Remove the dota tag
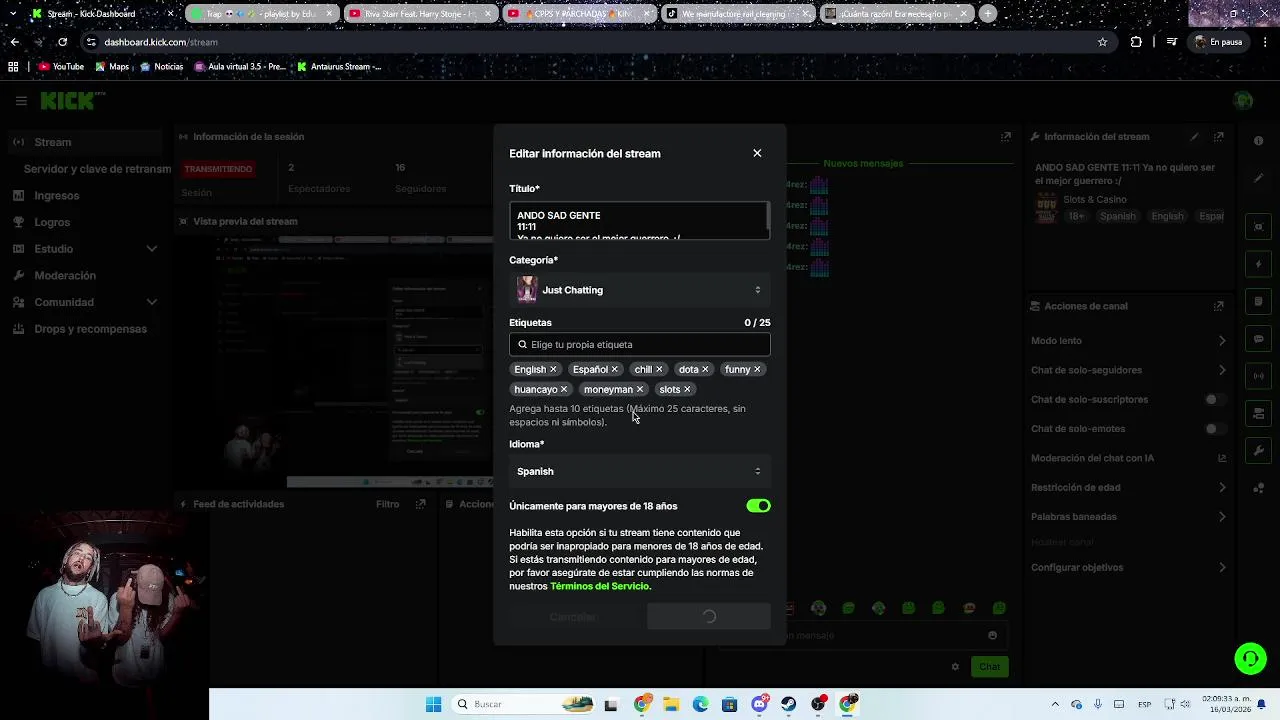Viewport: 1280px width, 720px height. pos(705,370)
